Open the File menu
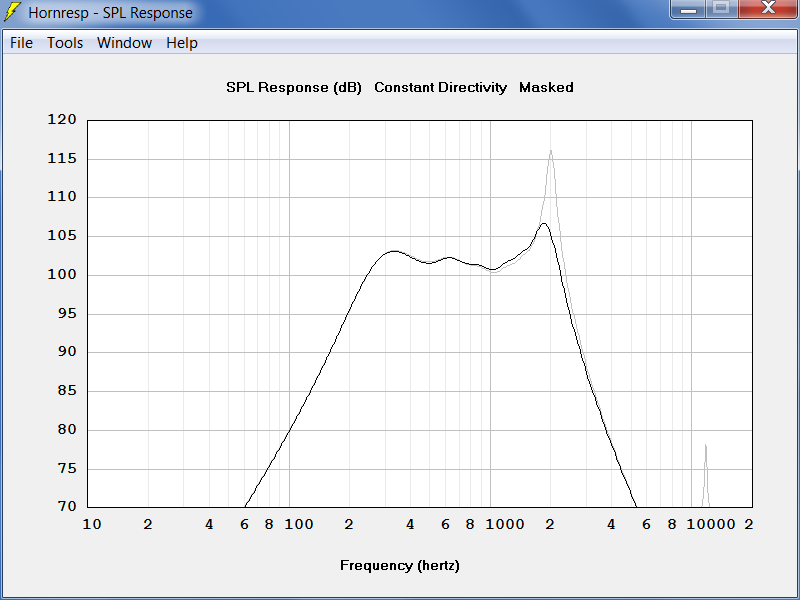The width and height of the screenshot is (800, 600). pos(21,43)
